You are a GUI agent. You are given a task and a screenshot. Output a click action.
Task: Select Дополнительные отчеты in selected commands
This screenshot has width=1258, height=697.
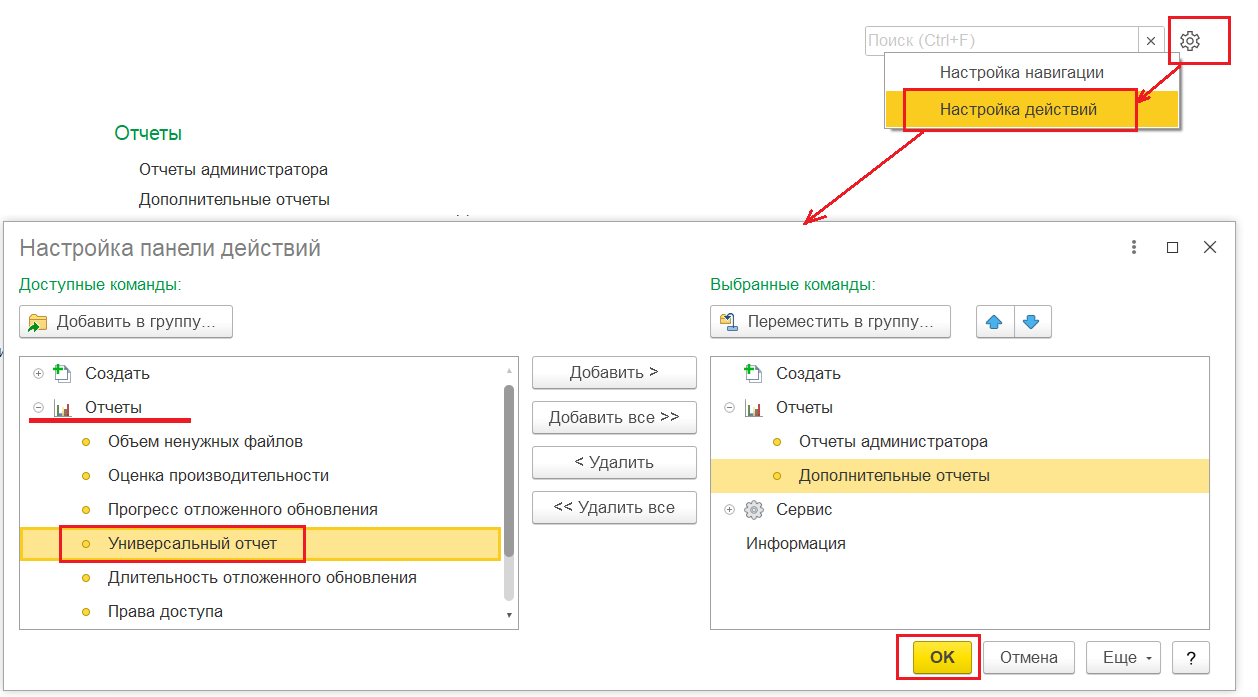click(893, 476)
